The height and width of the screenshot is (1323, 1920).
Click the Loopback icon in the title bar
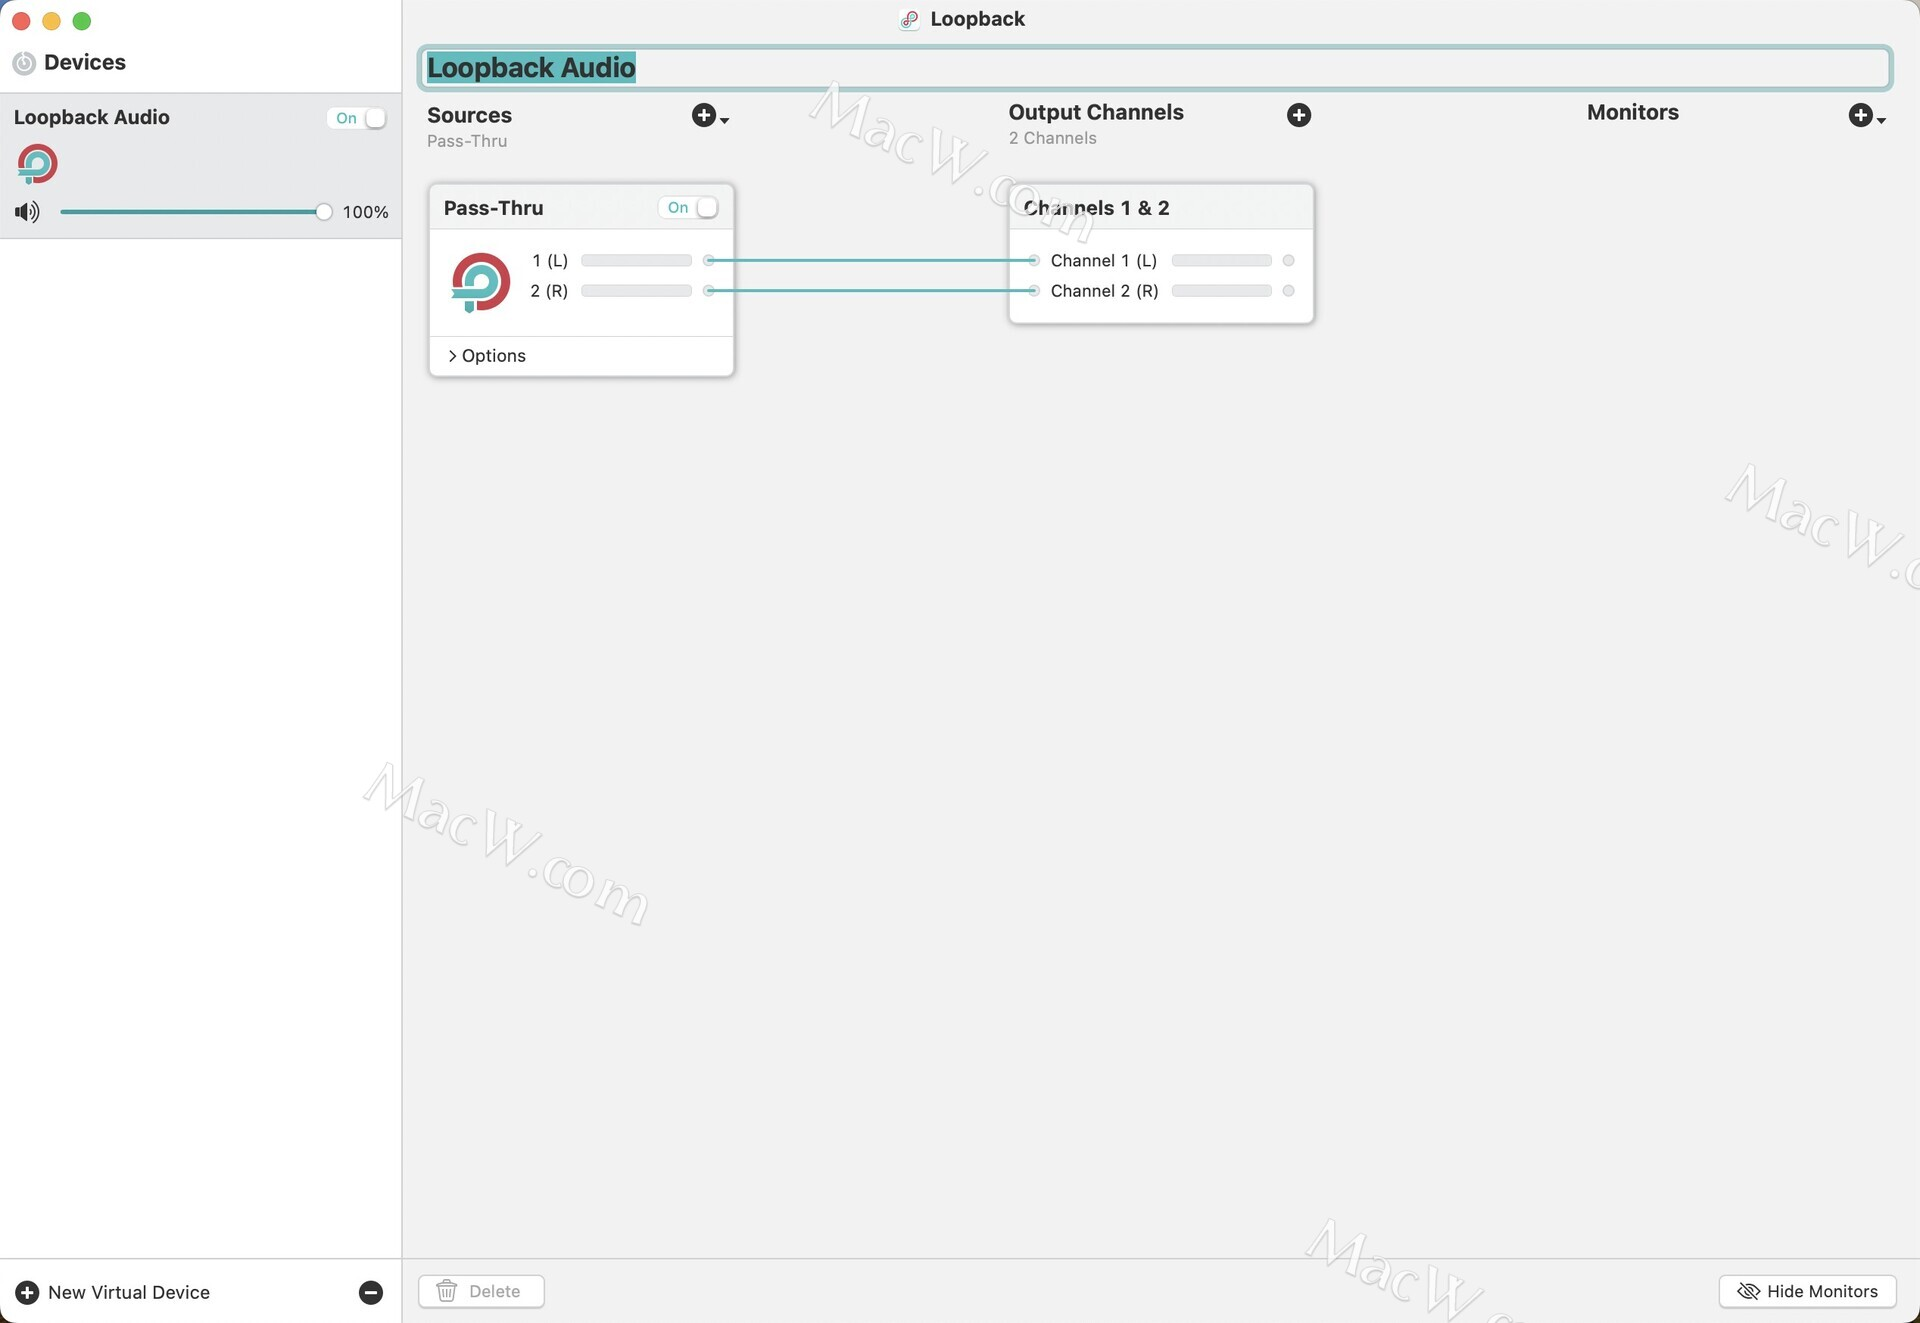tap(909, 19)
